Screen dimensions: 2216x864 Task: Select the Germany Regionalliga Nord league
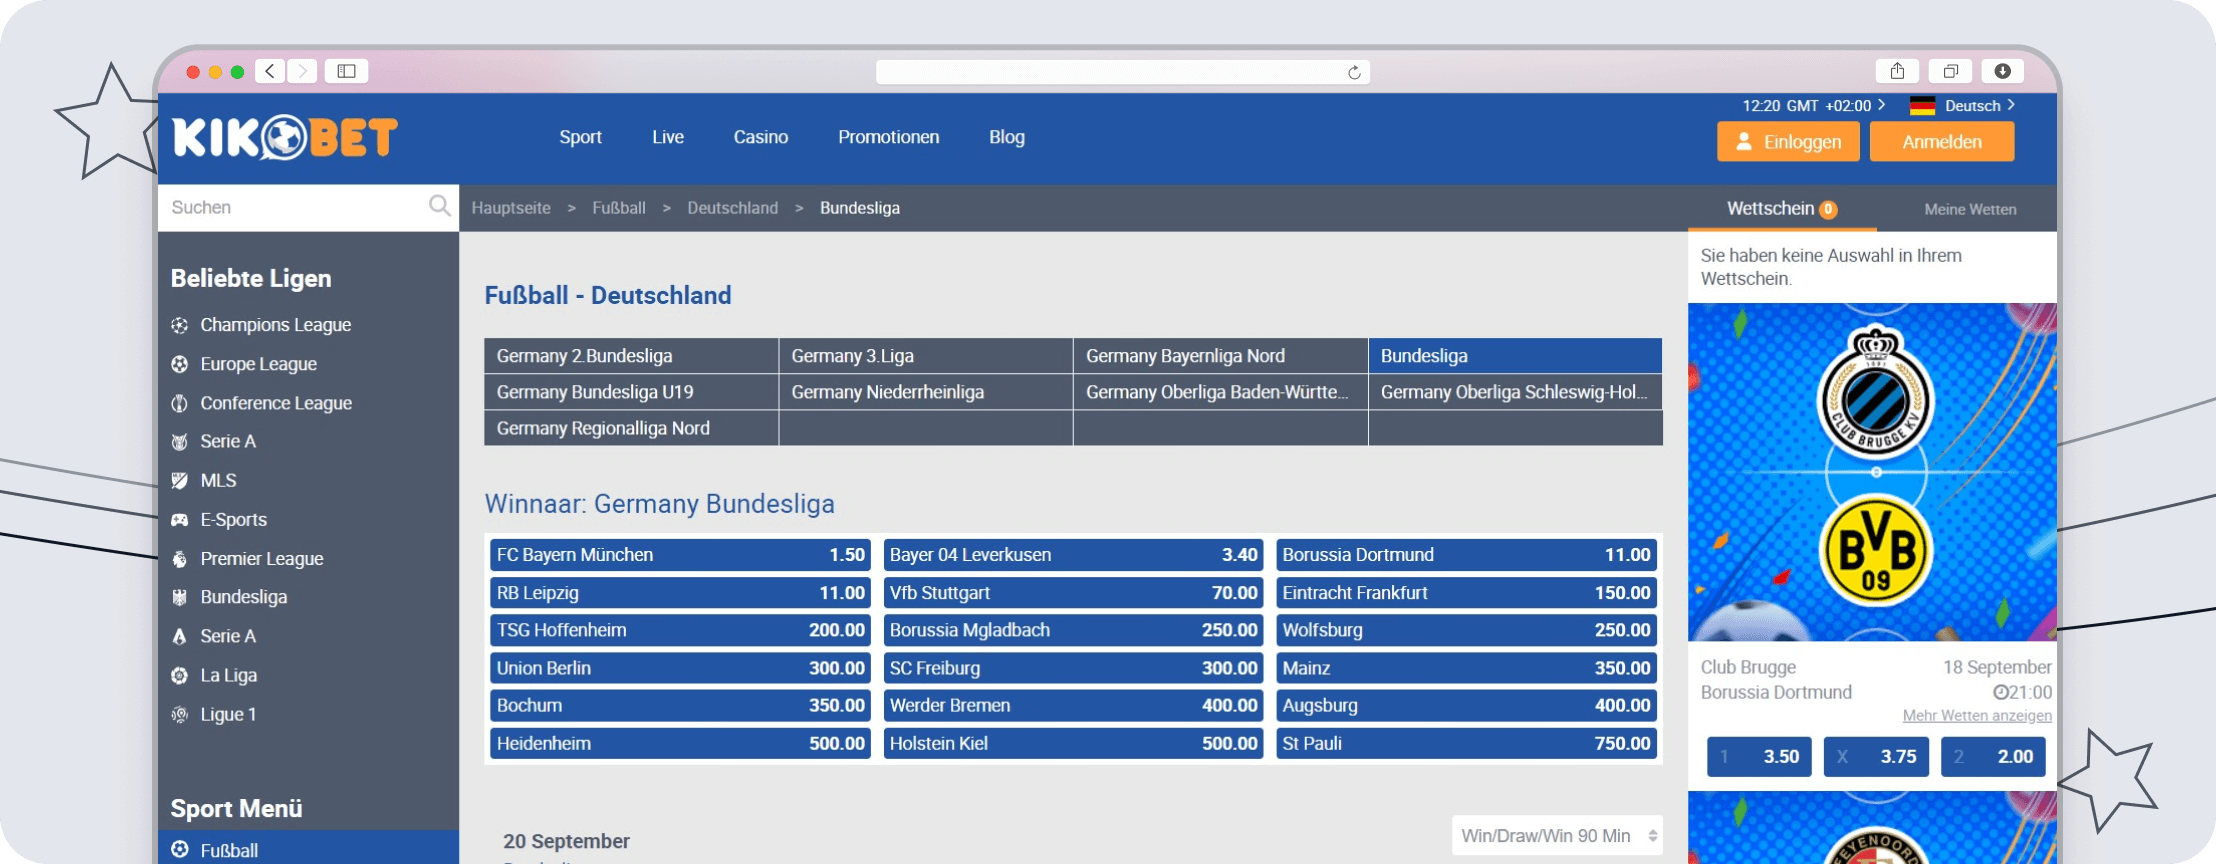[631, 428]
